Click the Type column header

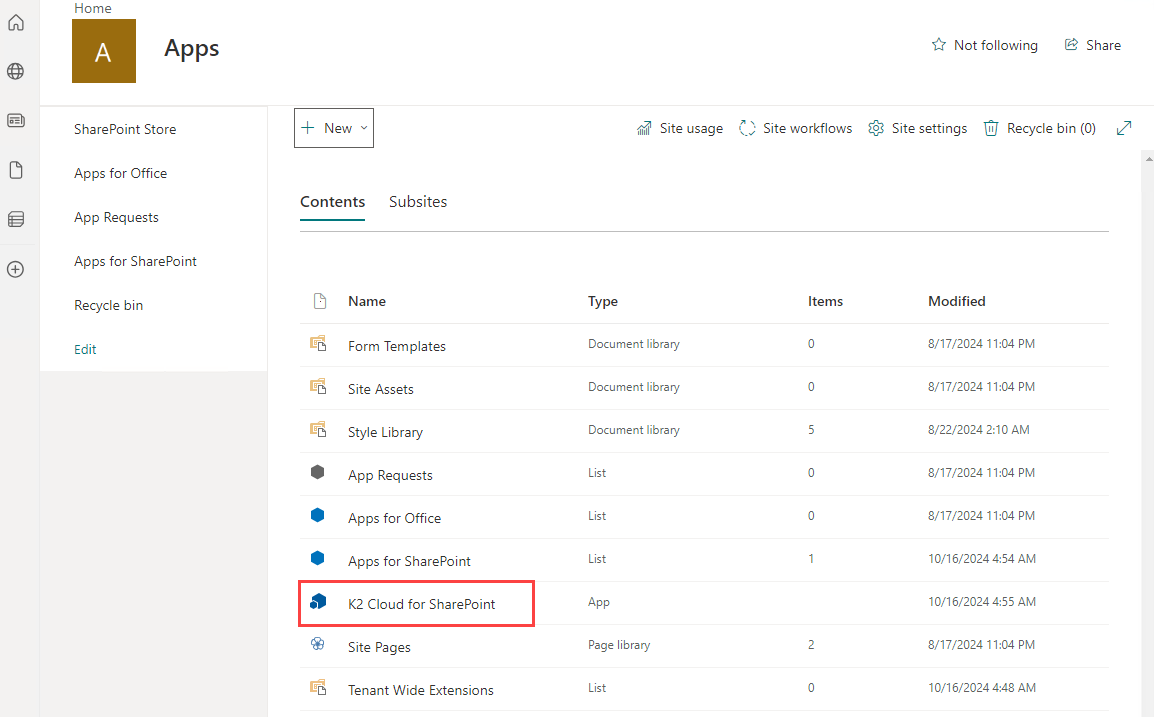click(x=603, y=301)
